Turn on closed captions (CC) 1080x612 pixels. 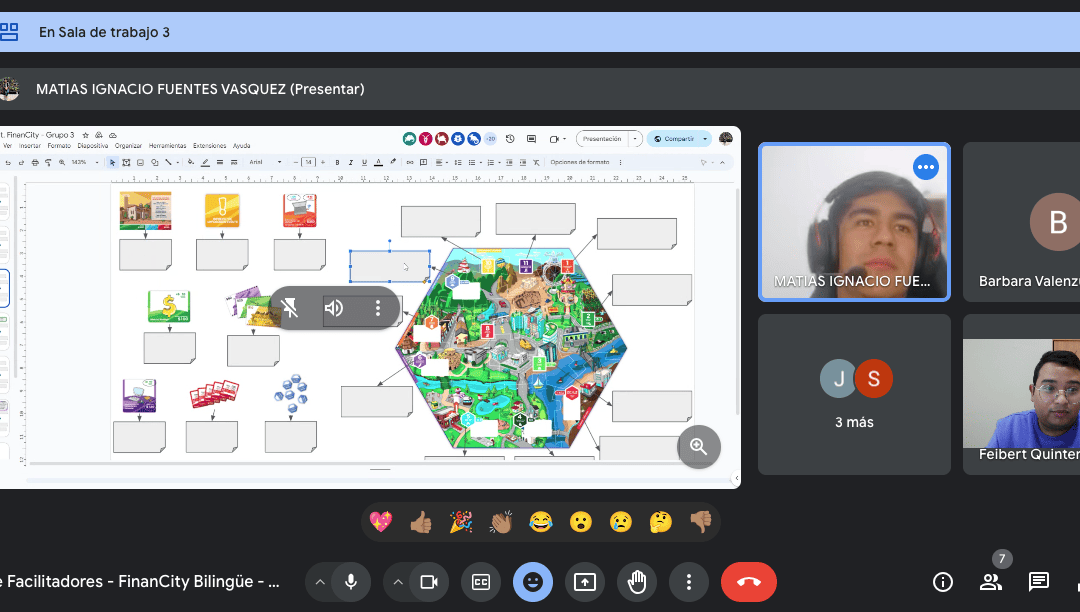481,582
